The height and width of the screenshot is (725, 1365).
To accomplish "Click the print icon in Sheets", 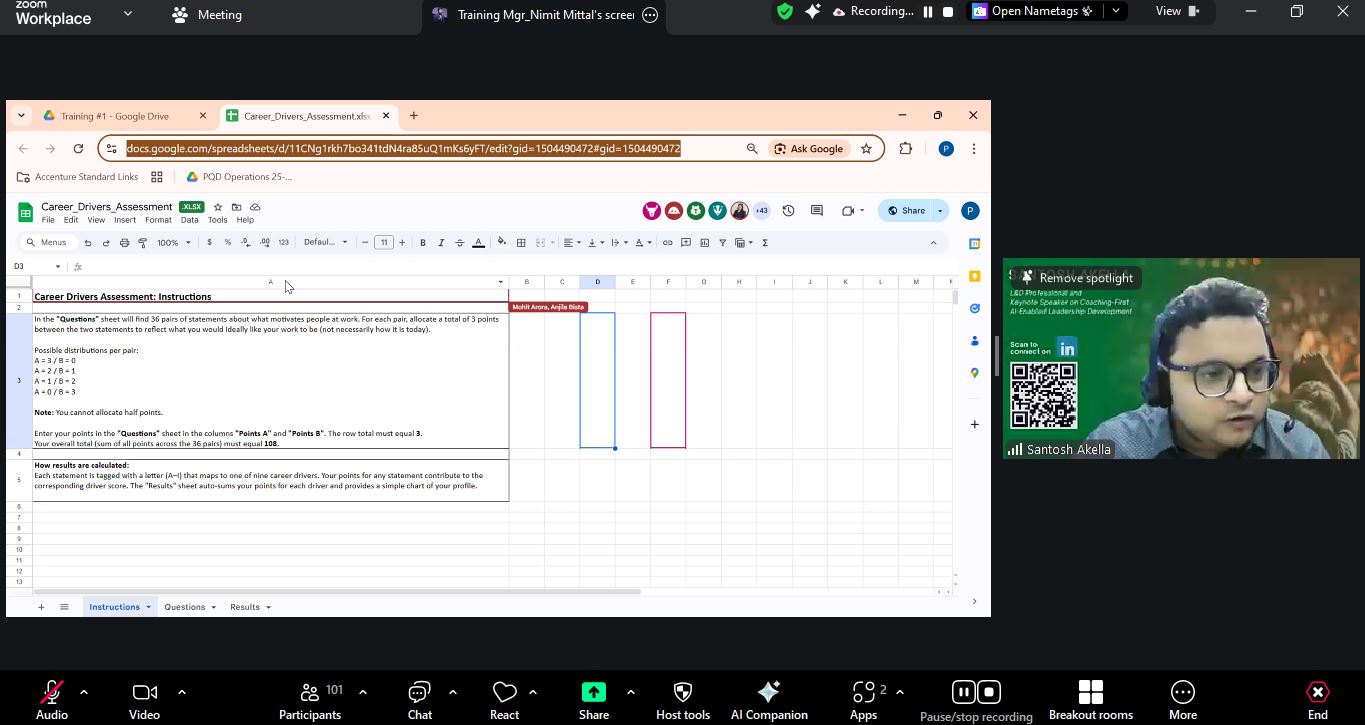I will (124, 243).
